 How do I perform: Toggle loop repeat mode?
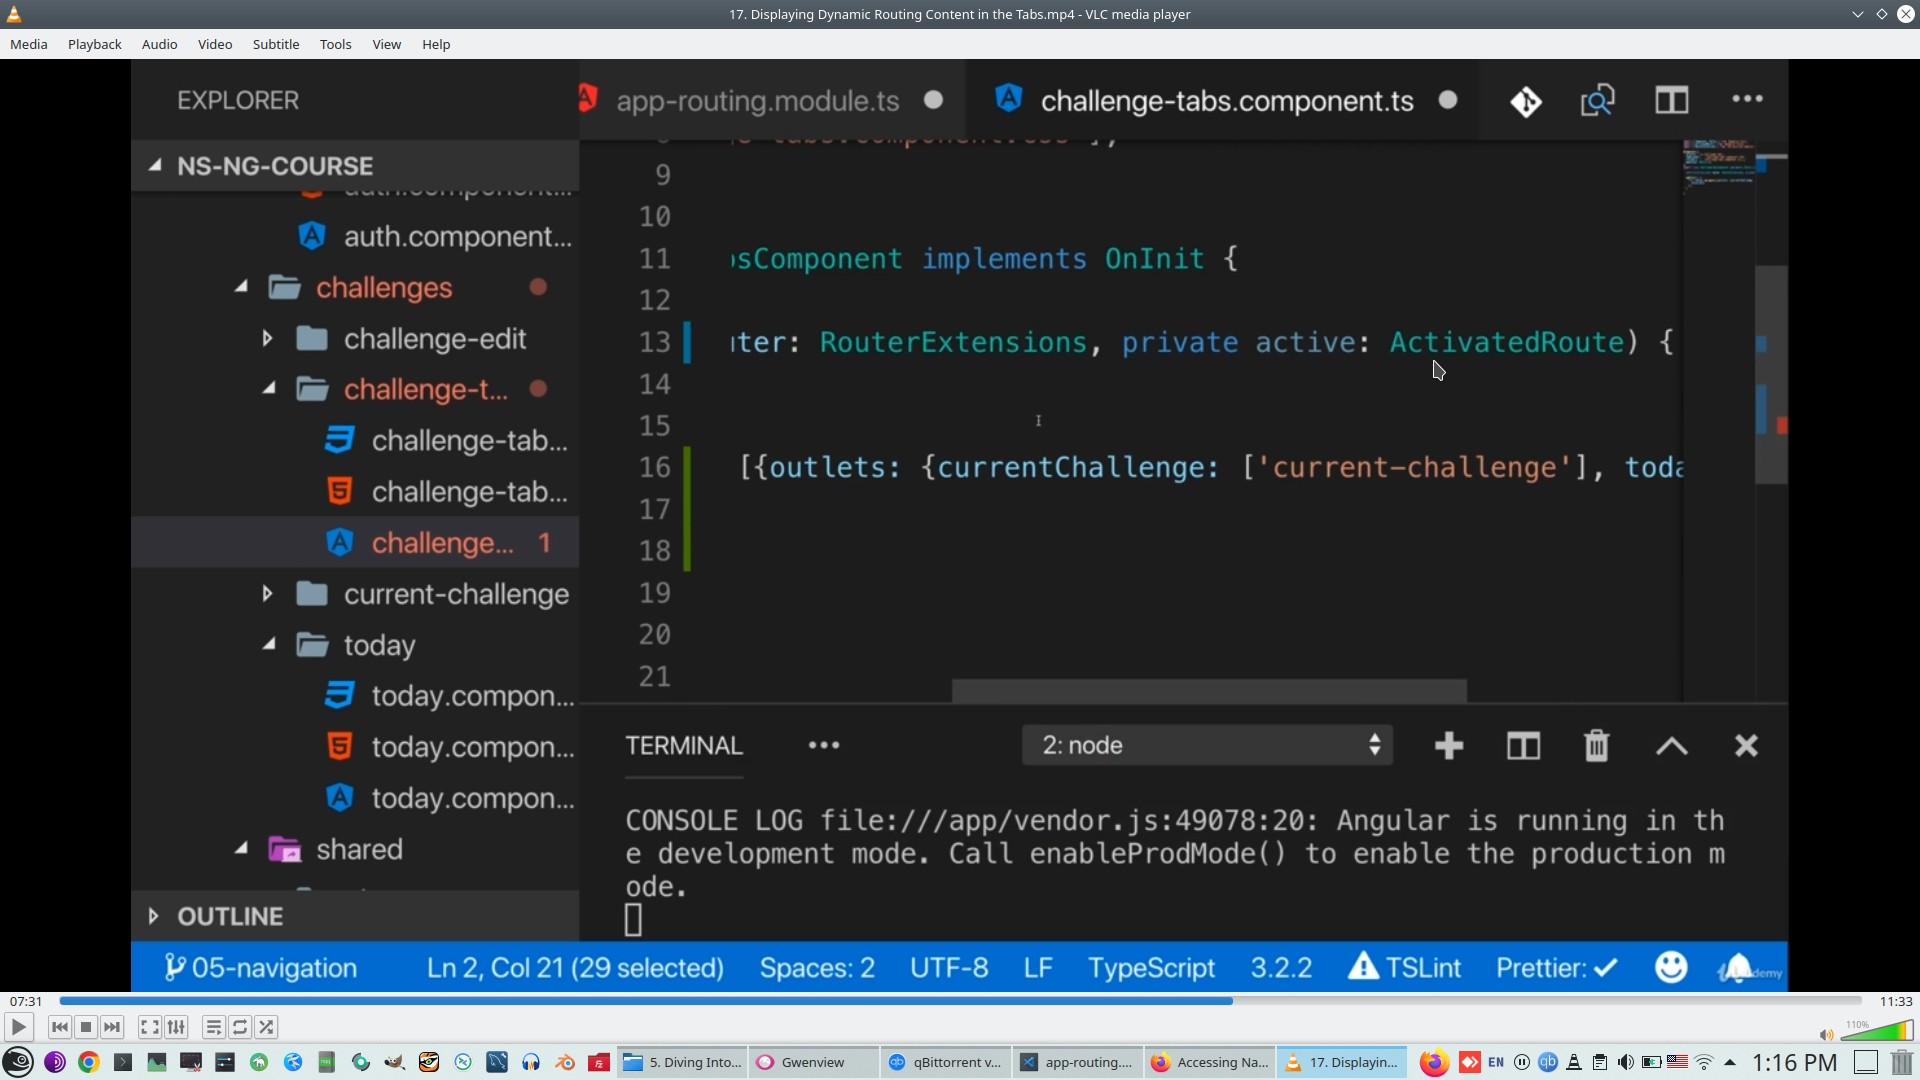tap(240, 1027)
